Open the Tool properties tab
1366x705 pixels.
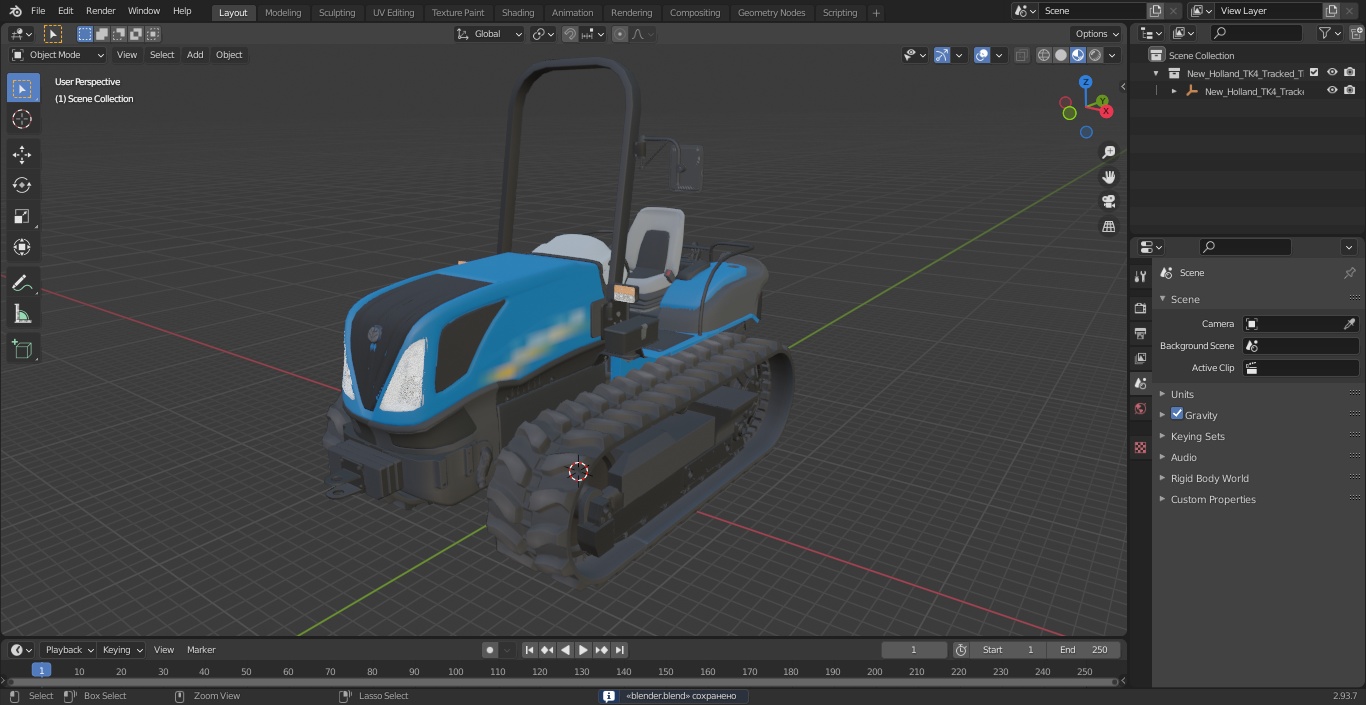(1140, 277)
